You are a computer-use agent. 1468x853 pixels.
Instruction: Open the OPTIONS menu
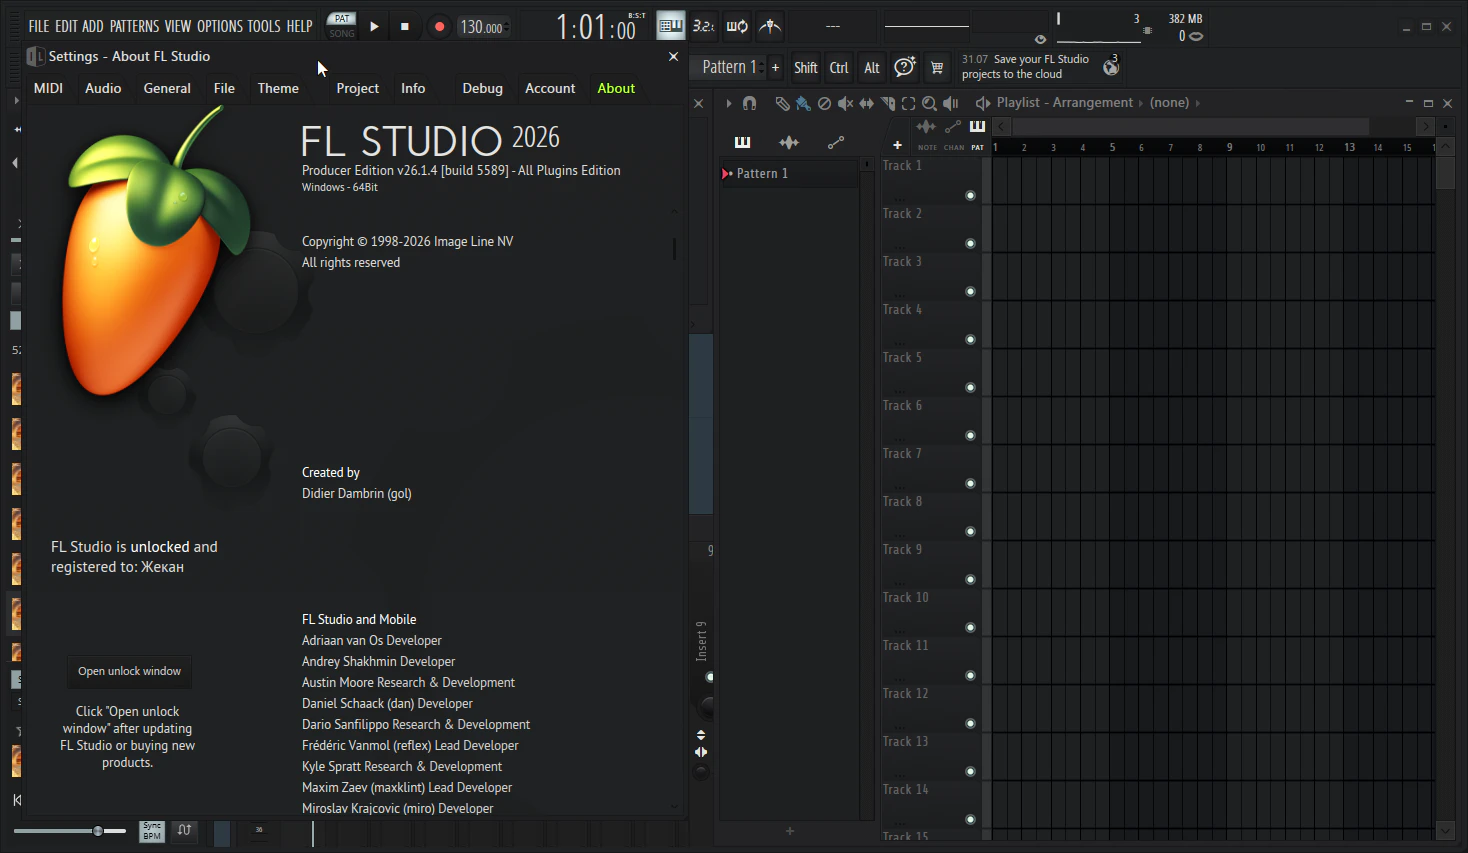coord(219,26)
